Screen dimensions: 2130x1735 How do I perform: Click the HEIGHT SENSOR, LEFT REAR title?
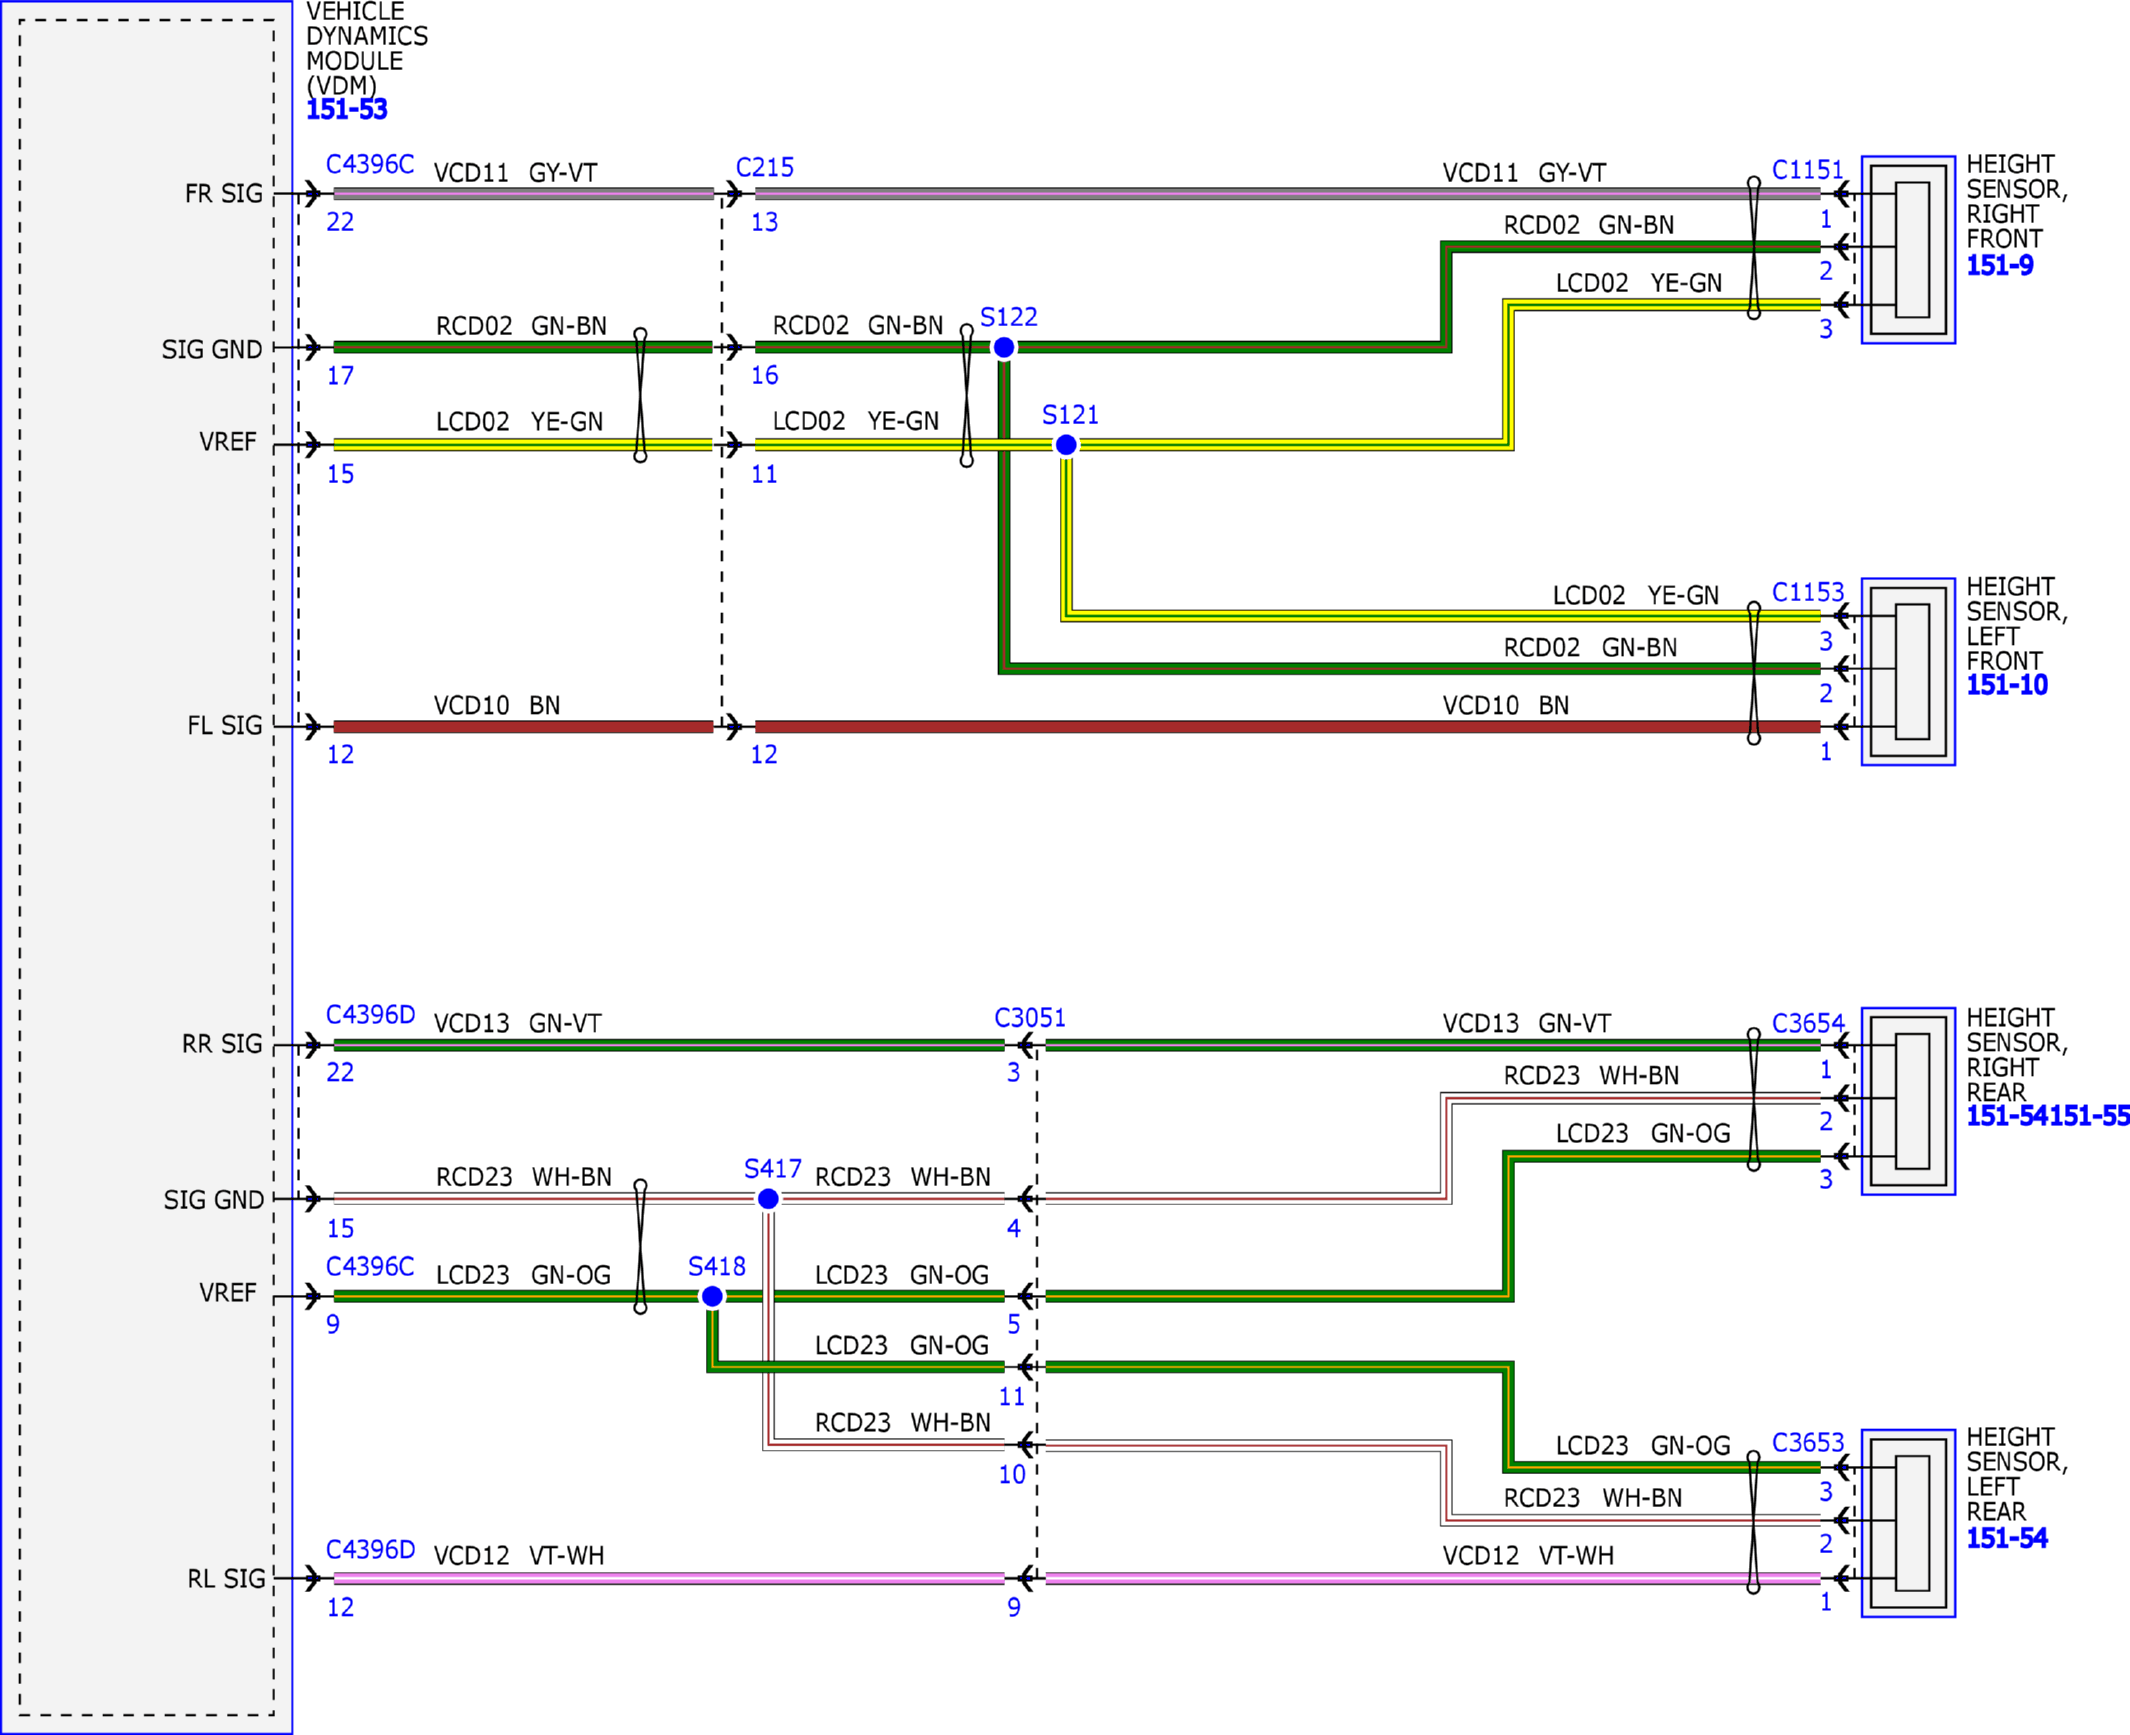[x=2017, y=1475]
